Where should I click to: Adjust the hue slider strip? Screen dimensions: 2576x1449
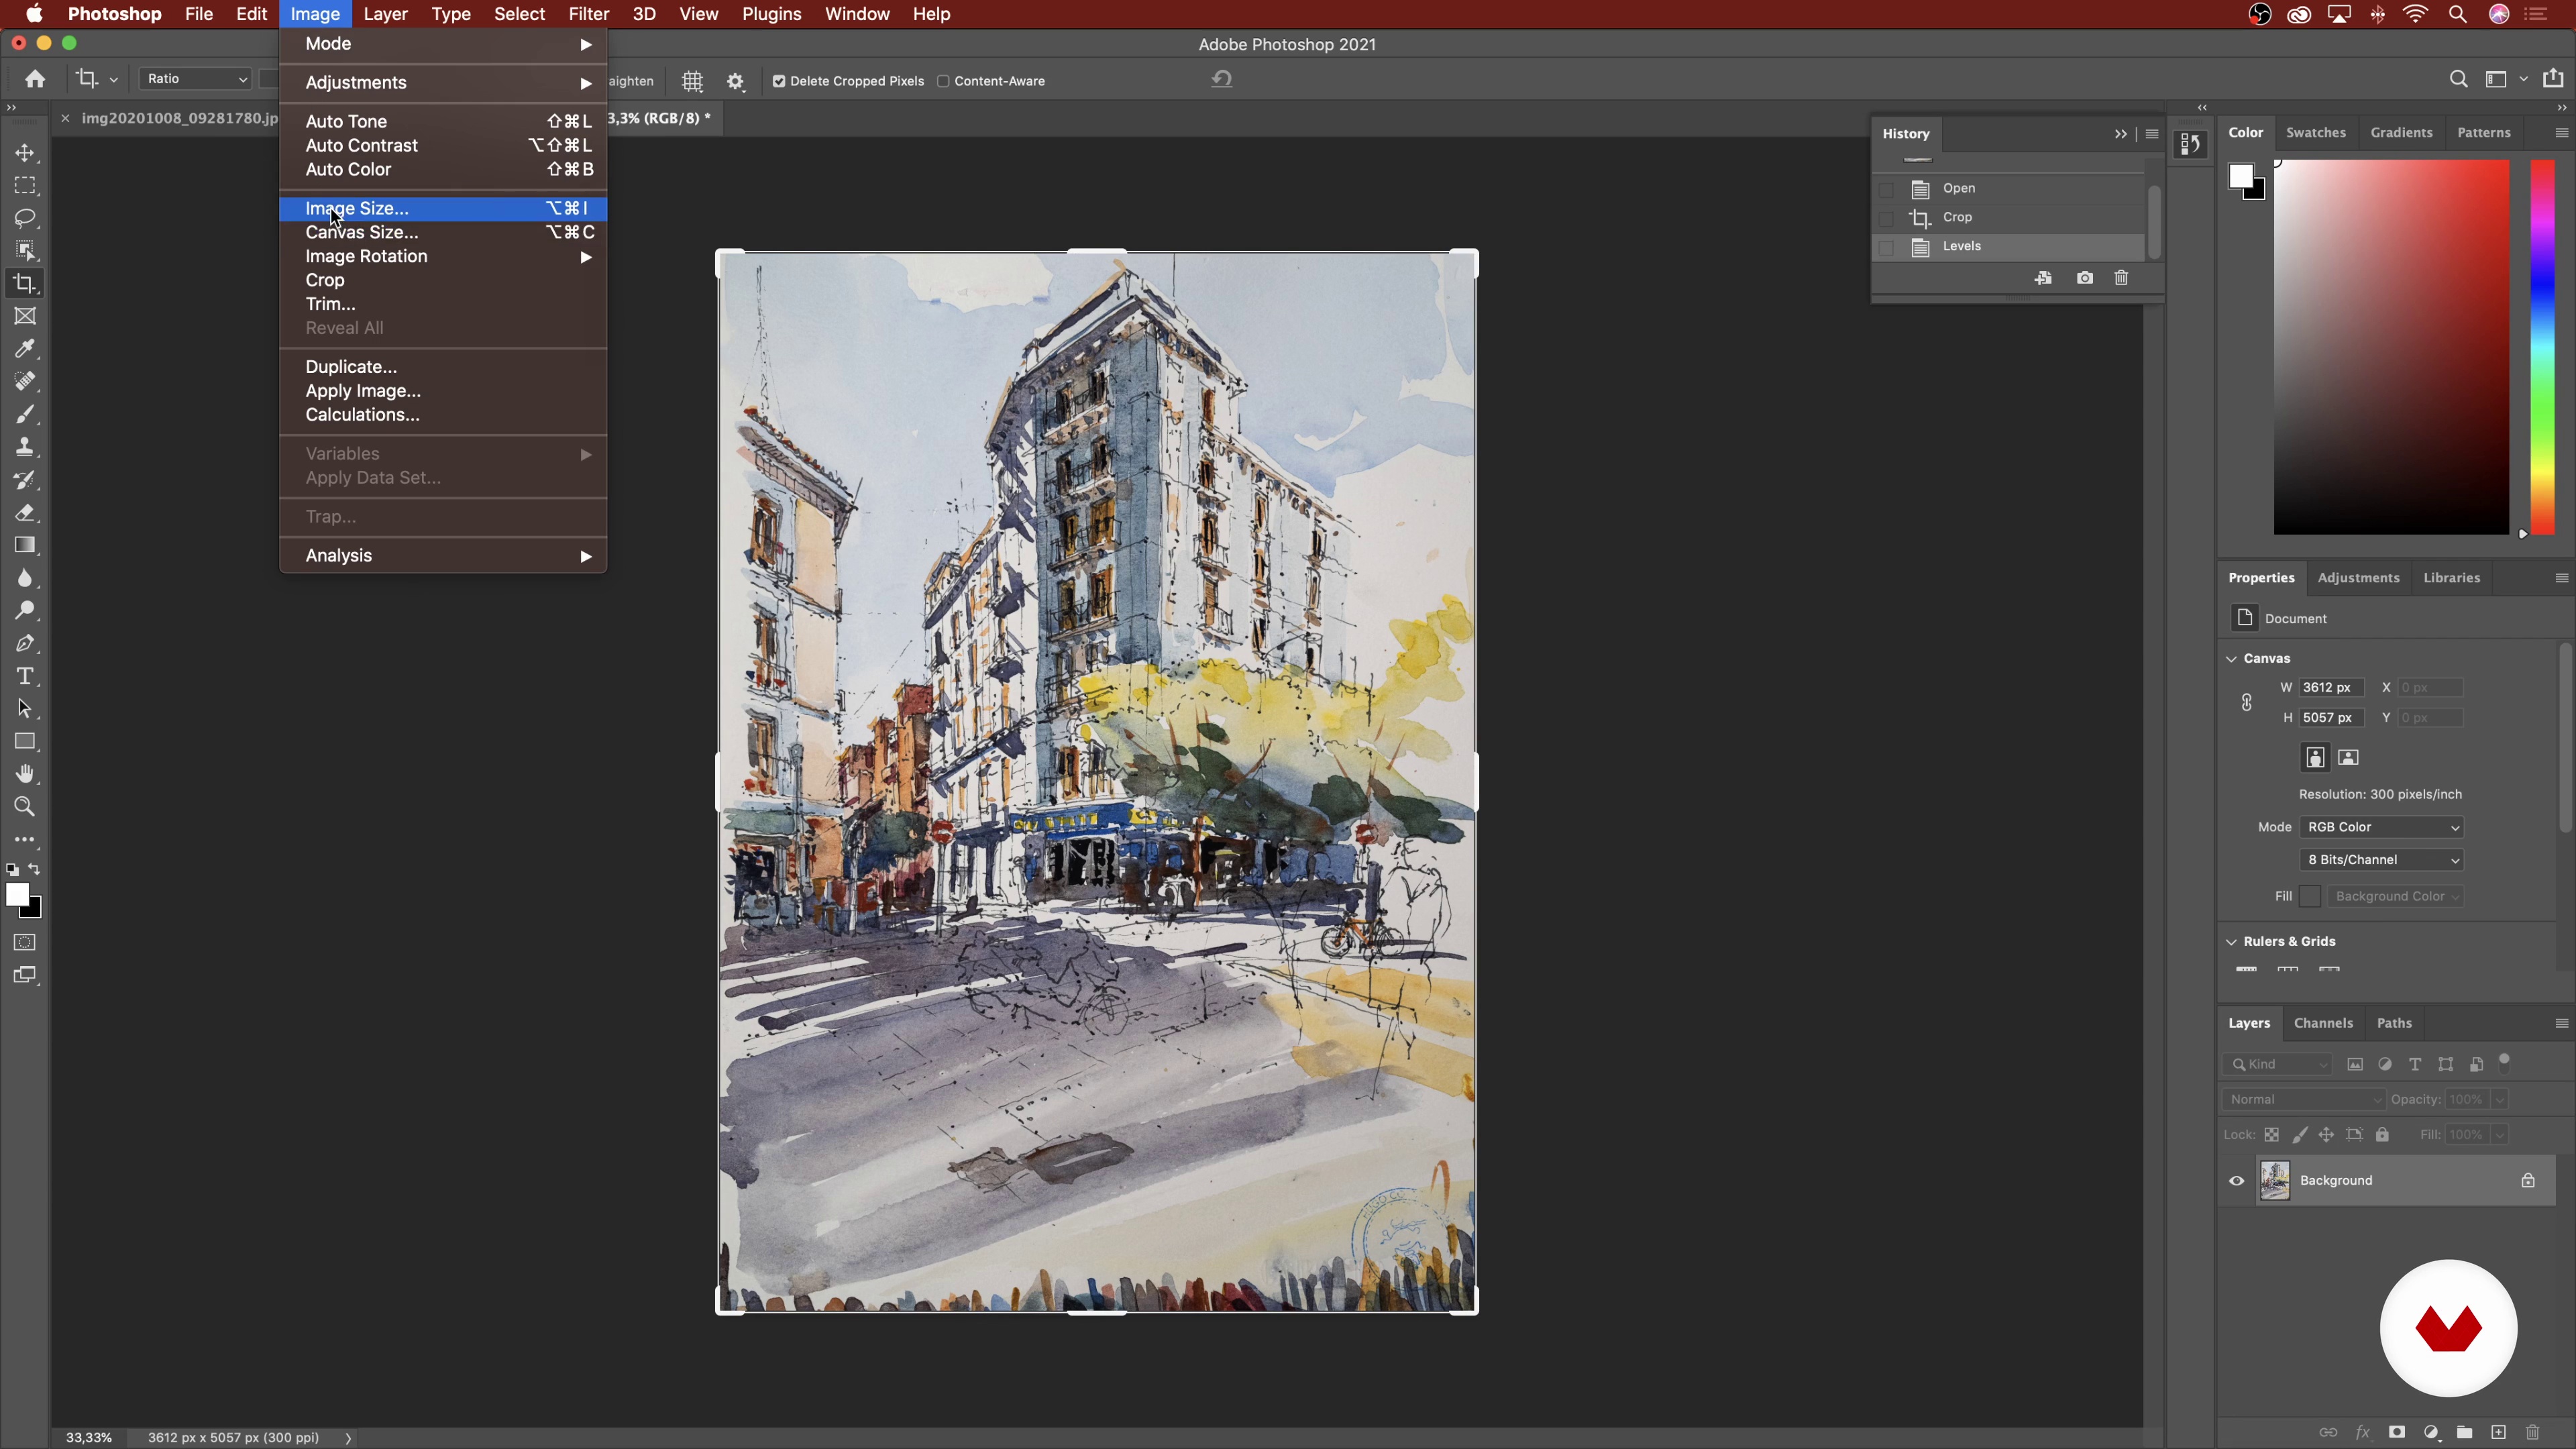(2542, 347)
